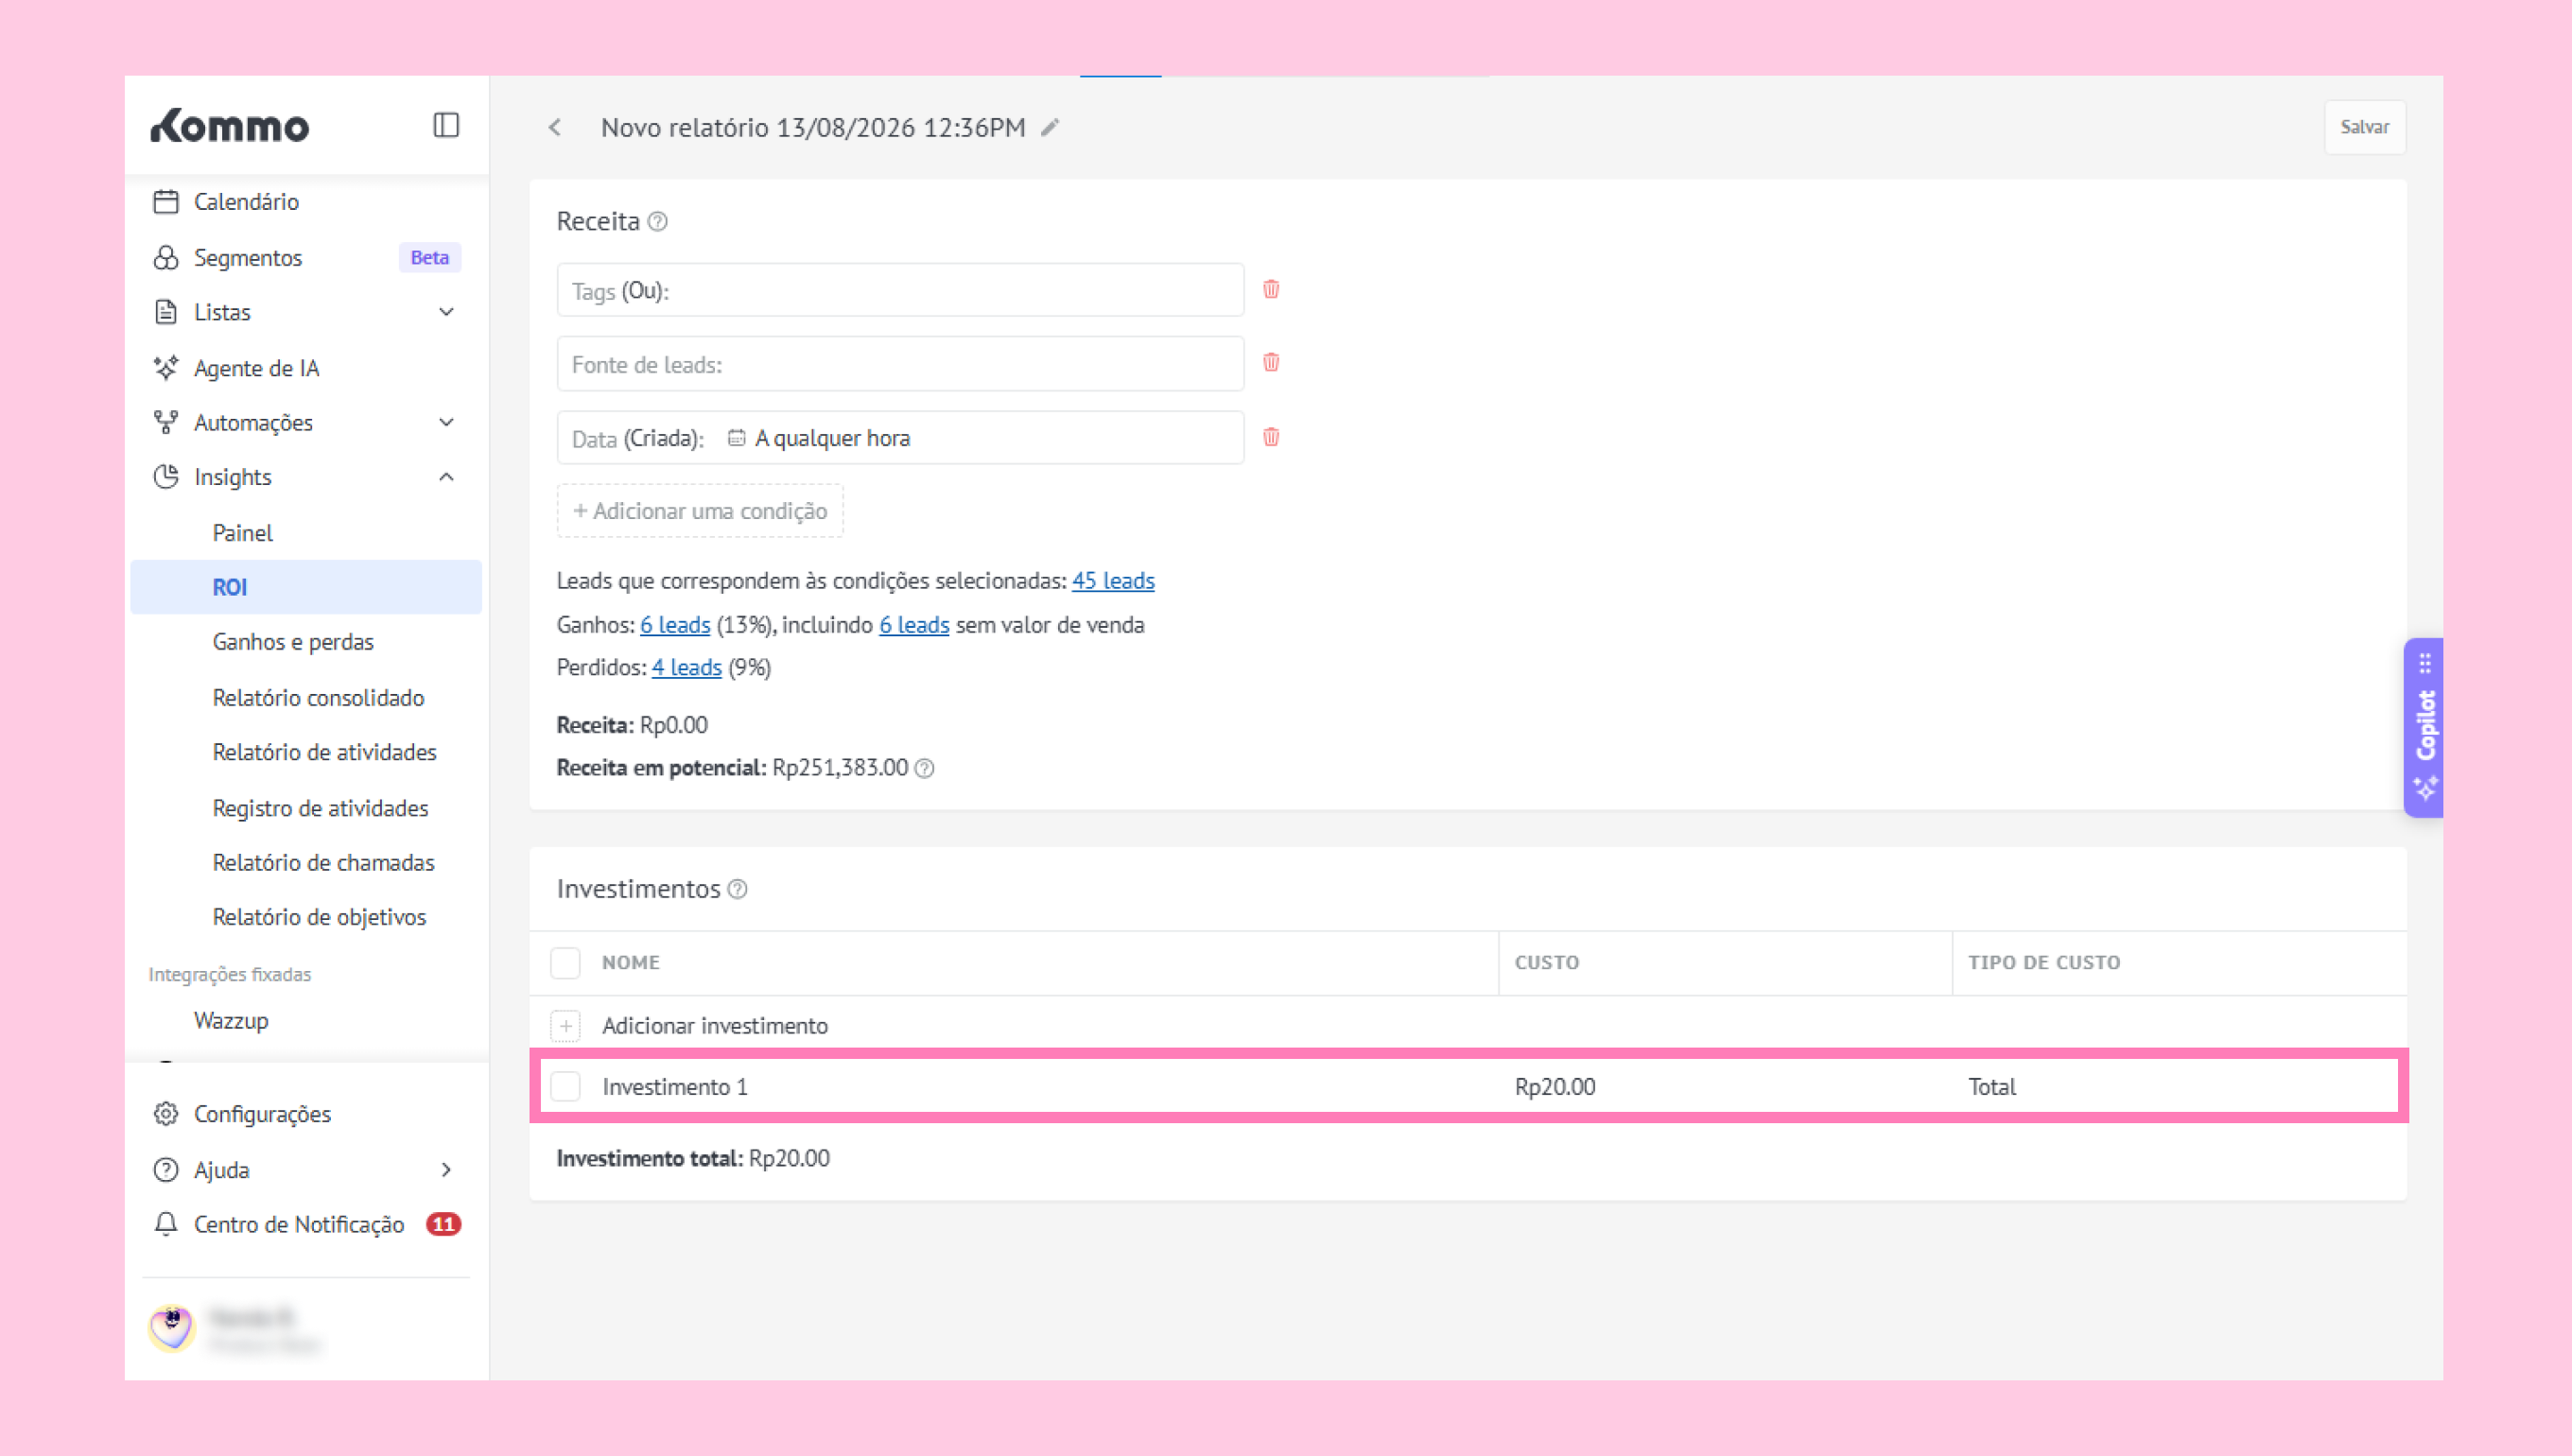Remove the Fonte de leads condition
Image resolution: width=2572 pixels, height=1456 pixels.
pyautogui.click(x=1271, y=362)
